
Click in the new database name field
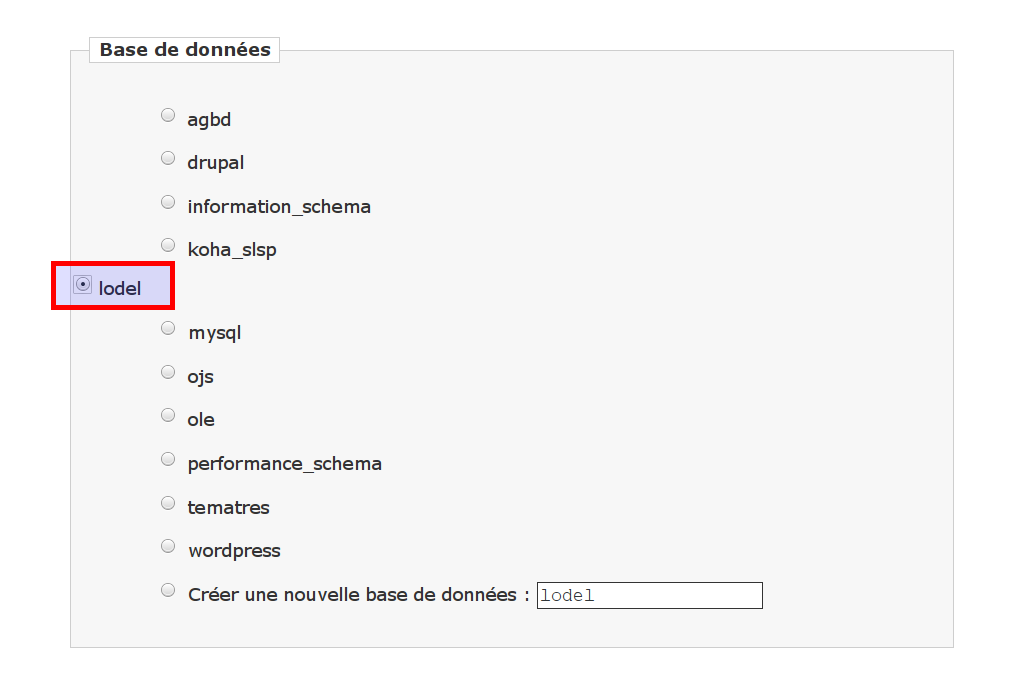649,595
